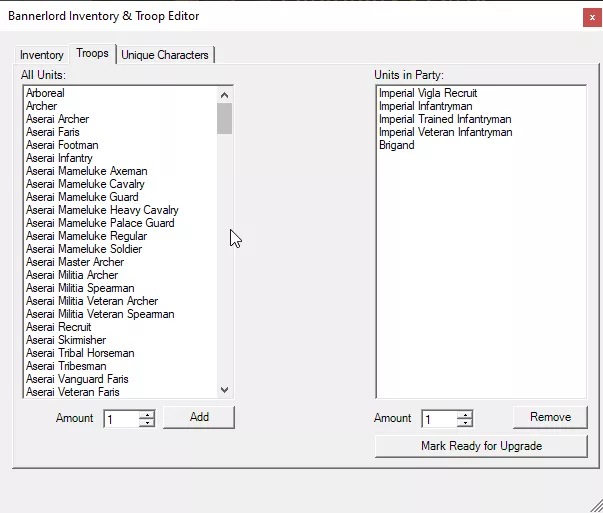Screen dimensions: 603x513
Task: Click Mark Ready for Upgrade
Action: pyautogui.click(x=481, y=446)
